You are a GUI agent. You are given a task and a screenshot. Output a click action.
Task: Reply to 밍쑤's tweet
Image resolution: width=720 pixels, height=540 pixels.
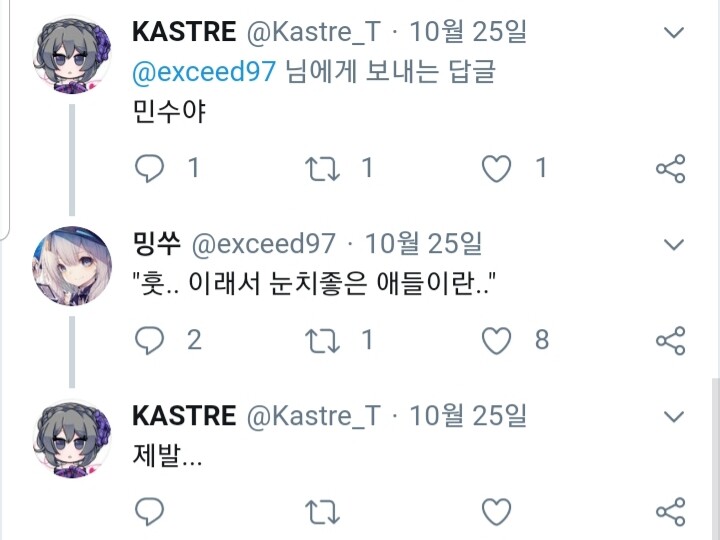click(149, 340)
